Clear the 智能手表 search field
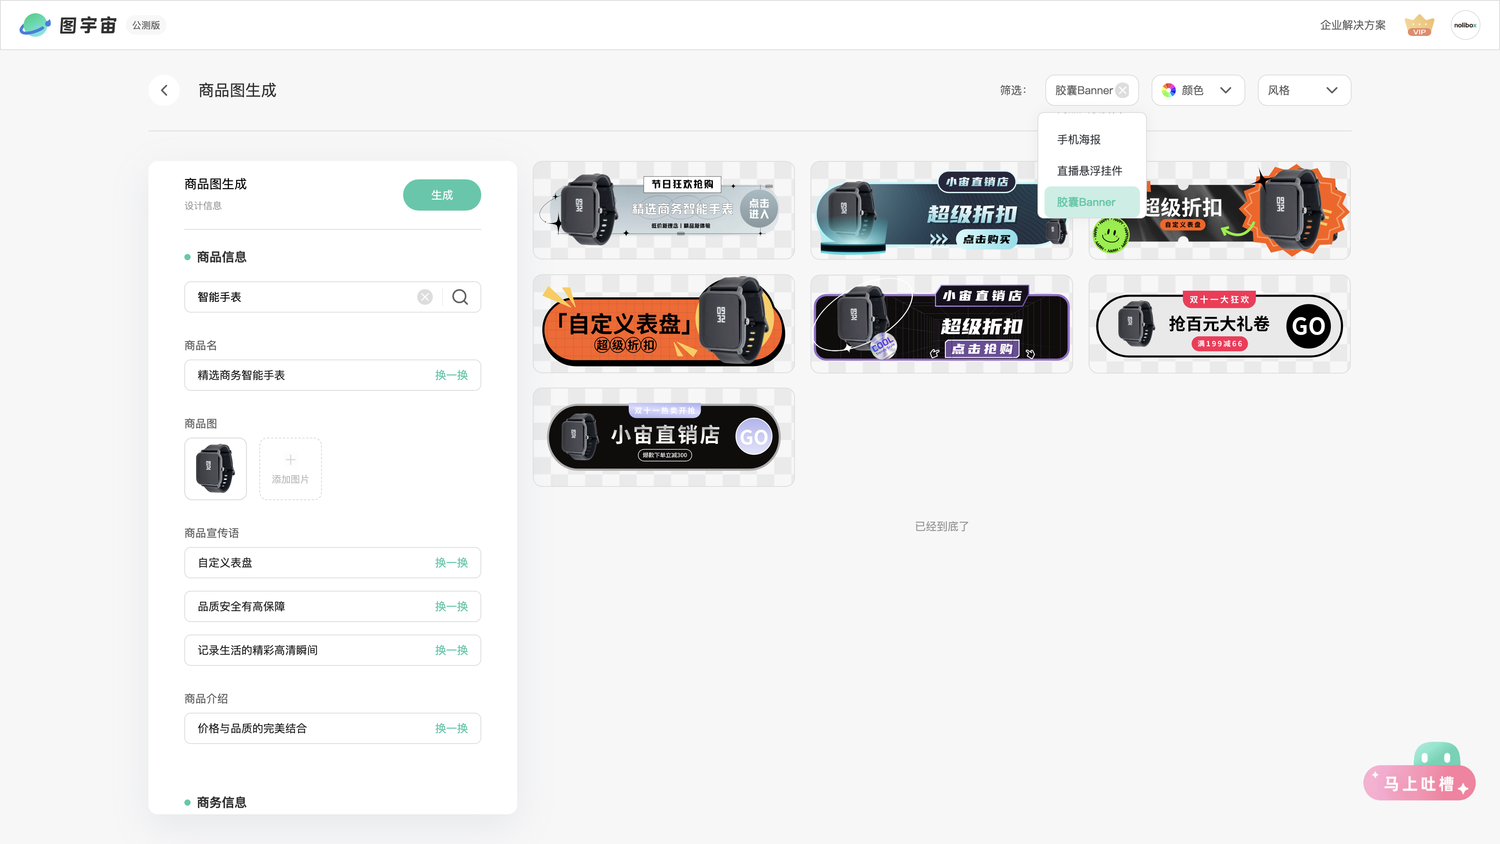1500x844 pixels. coord(425,297)
